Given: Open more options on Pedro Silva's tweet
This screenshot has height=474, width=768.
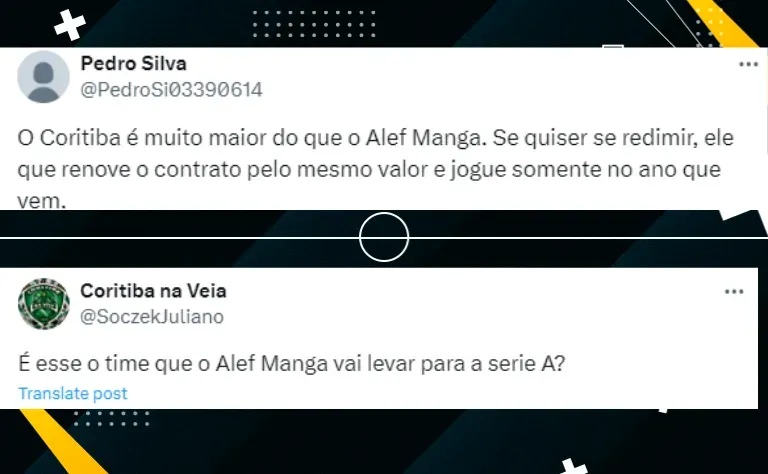Looking at the screenshot, I should 748,64.
